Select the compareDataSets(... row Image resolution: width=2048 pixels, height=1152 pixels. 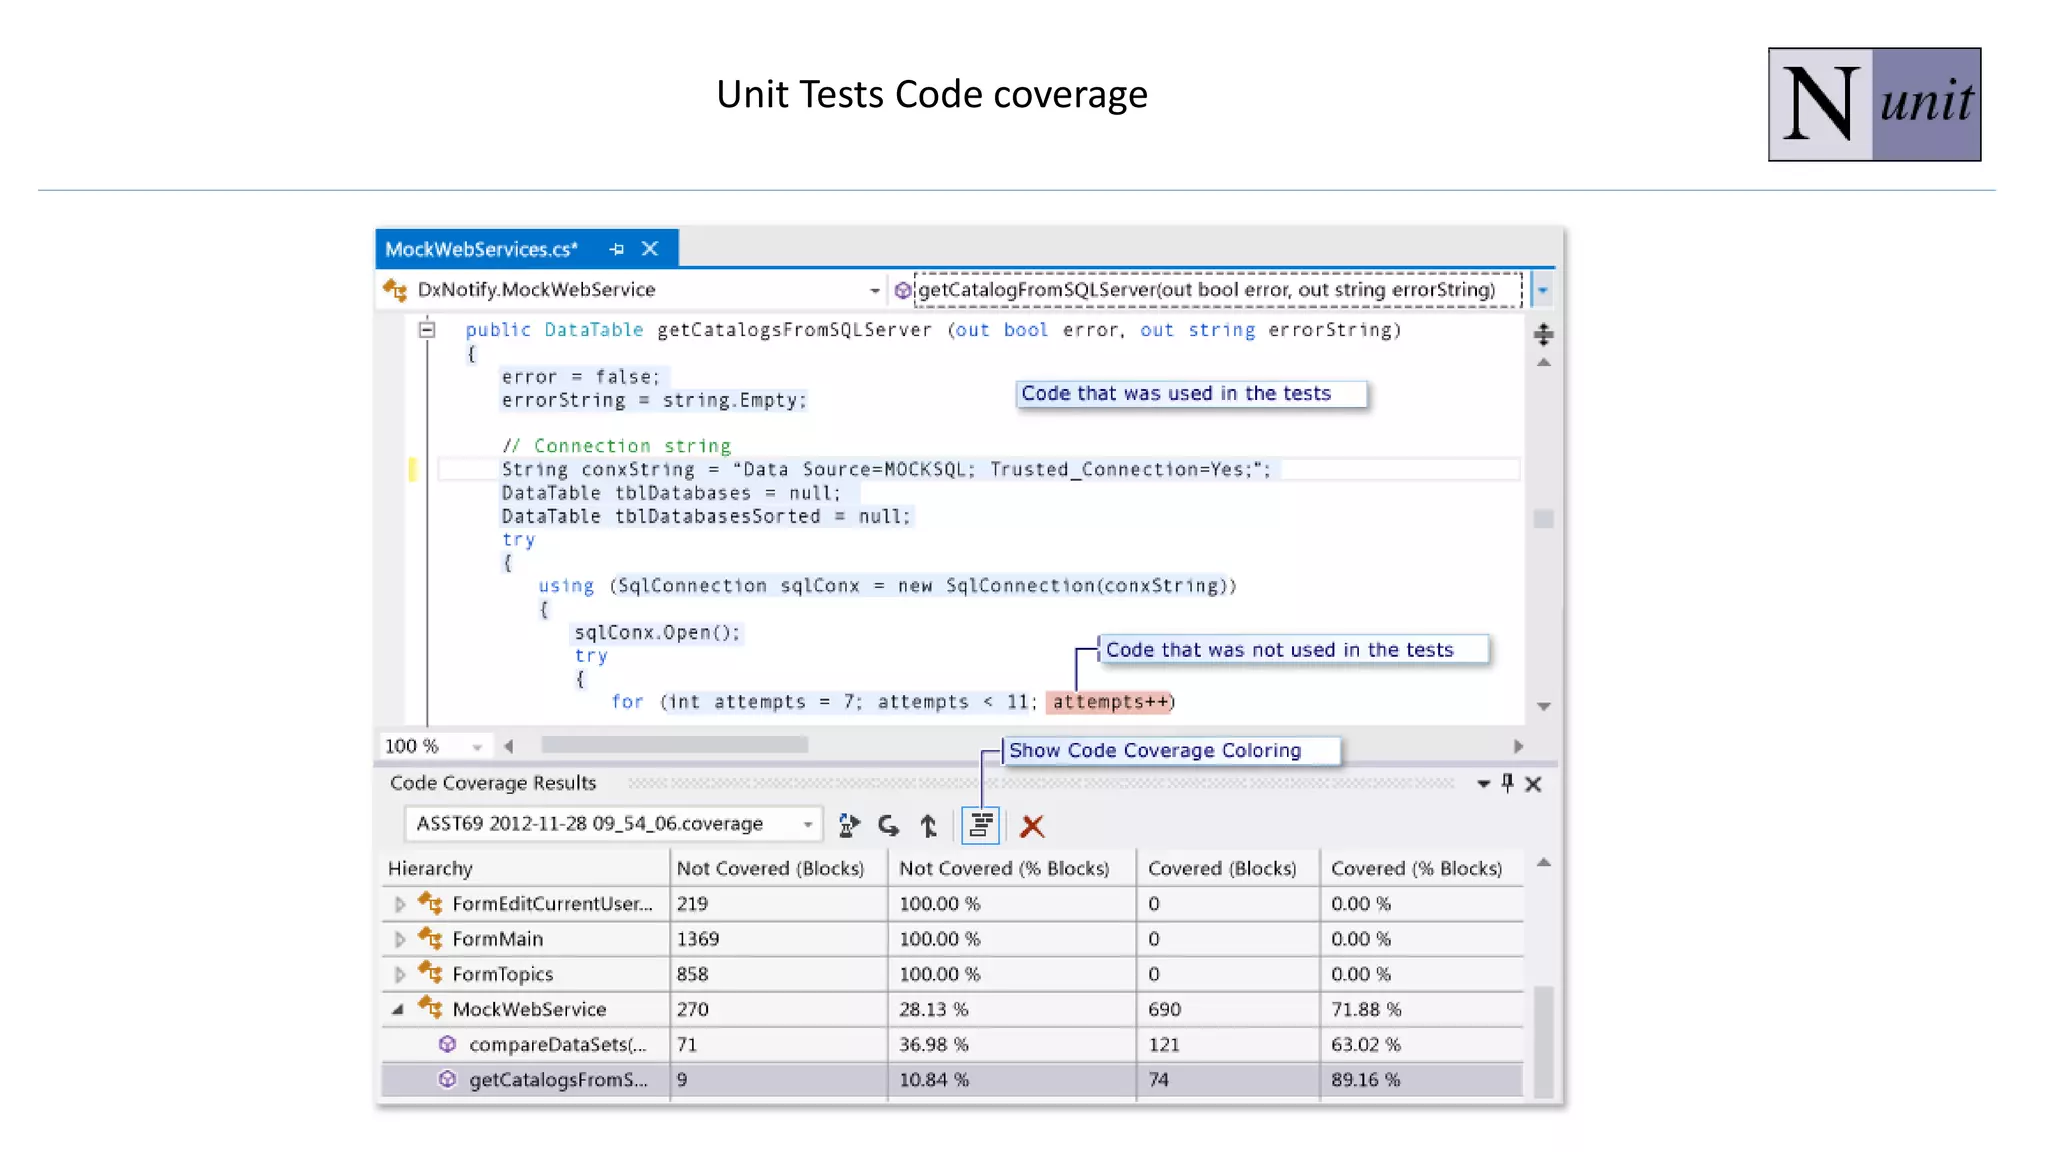tap(952, 1044)
